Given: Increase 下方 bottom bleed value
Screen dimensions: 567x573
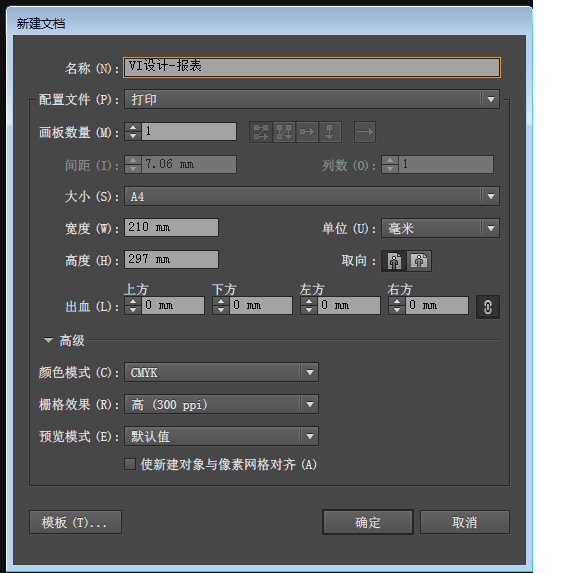Looking at the screenshot, I should [x=221, y=301].
